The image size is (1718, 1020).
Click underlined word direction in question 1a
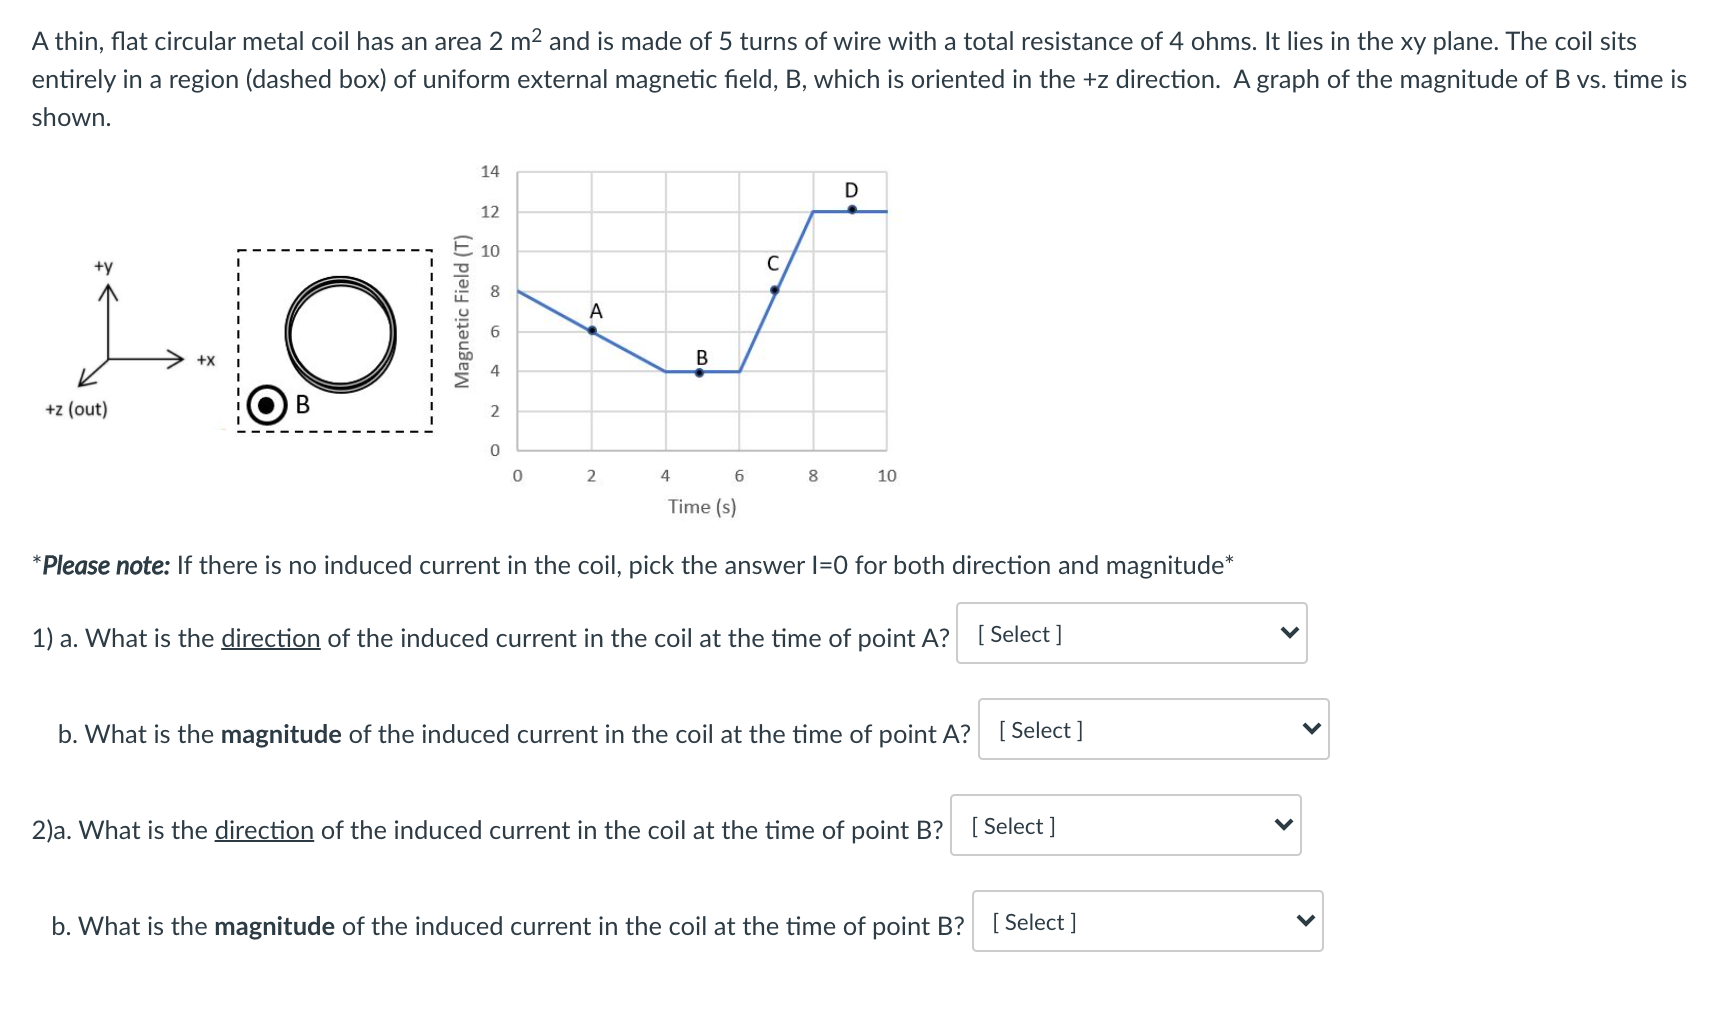[270, 638]
